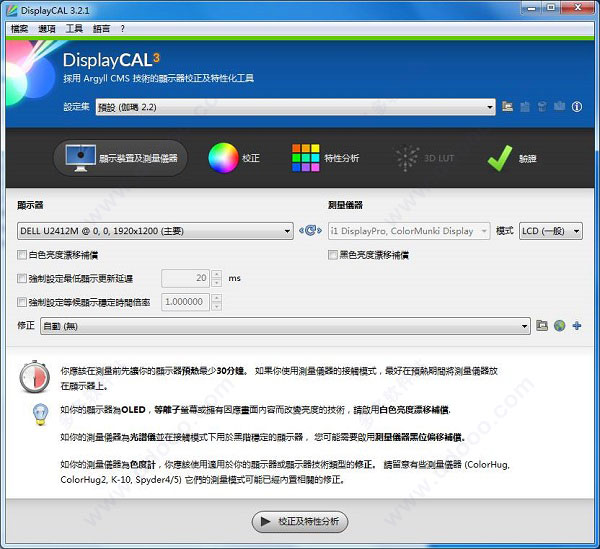
Task: Open correction file folder icon
Action: pos(542,326)
